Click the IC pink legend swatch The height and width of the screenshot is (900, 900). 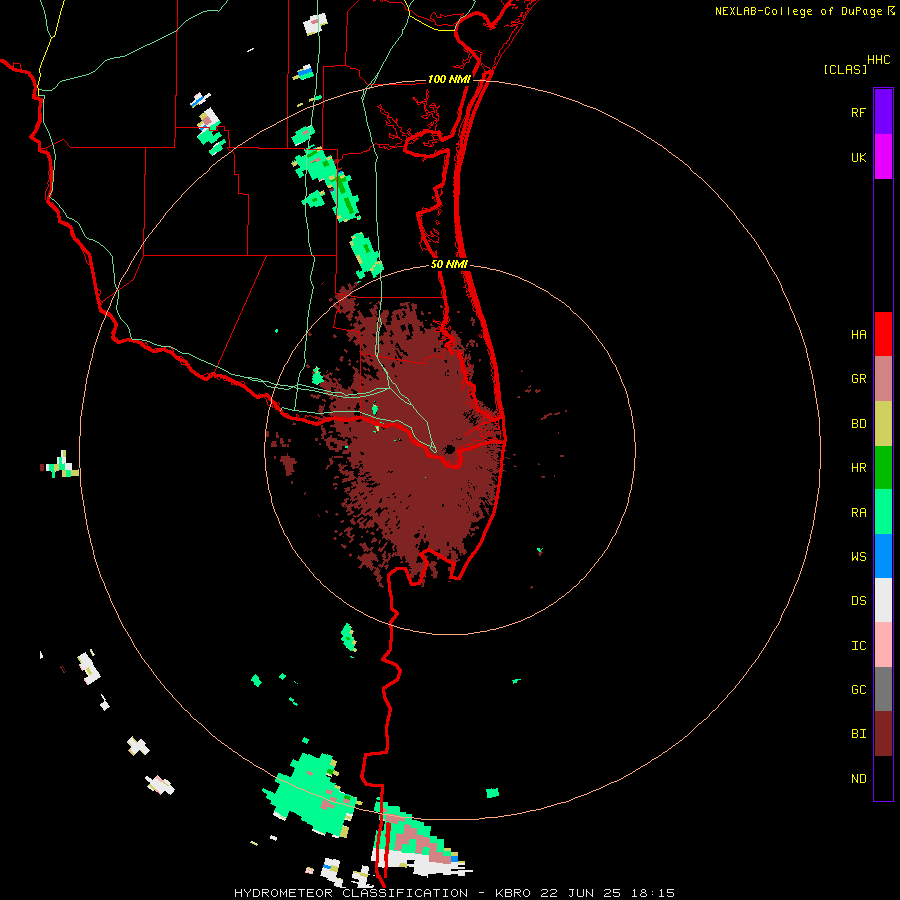[883, 645]
